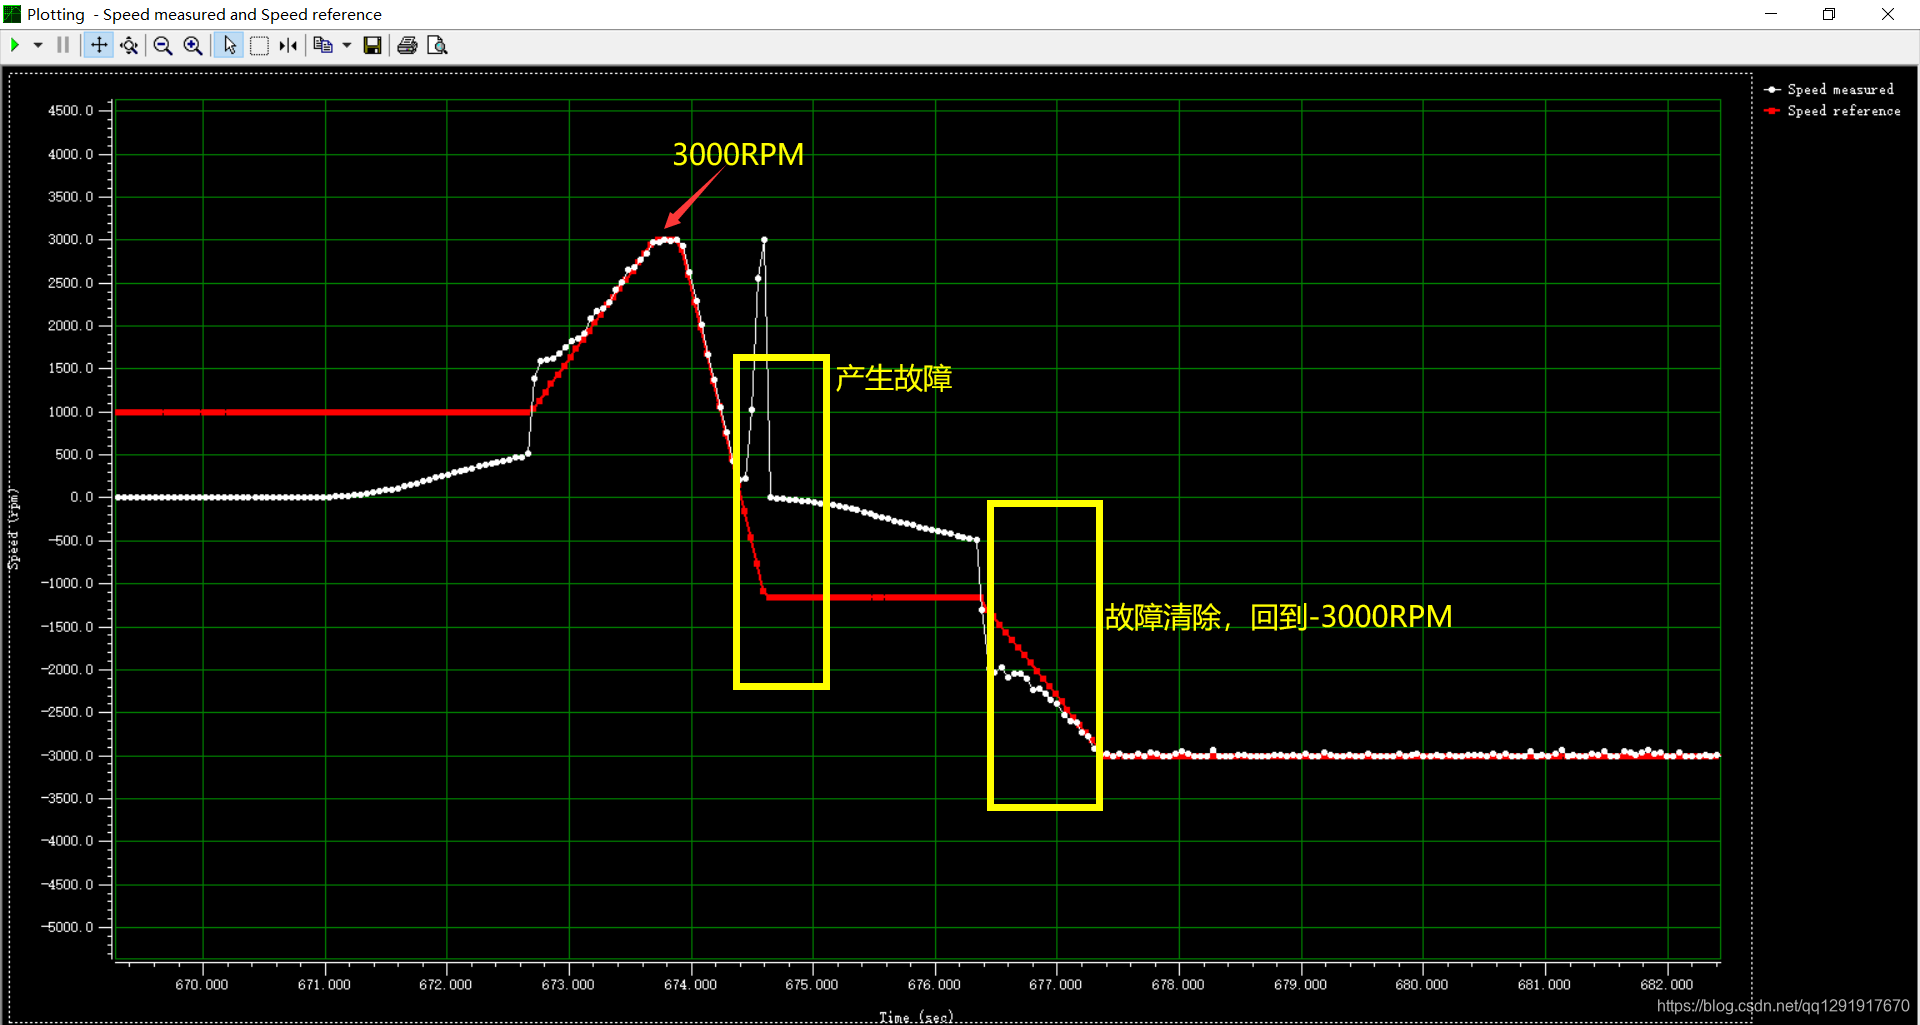Expand the copy options dropdown arrow

(347, 45)
